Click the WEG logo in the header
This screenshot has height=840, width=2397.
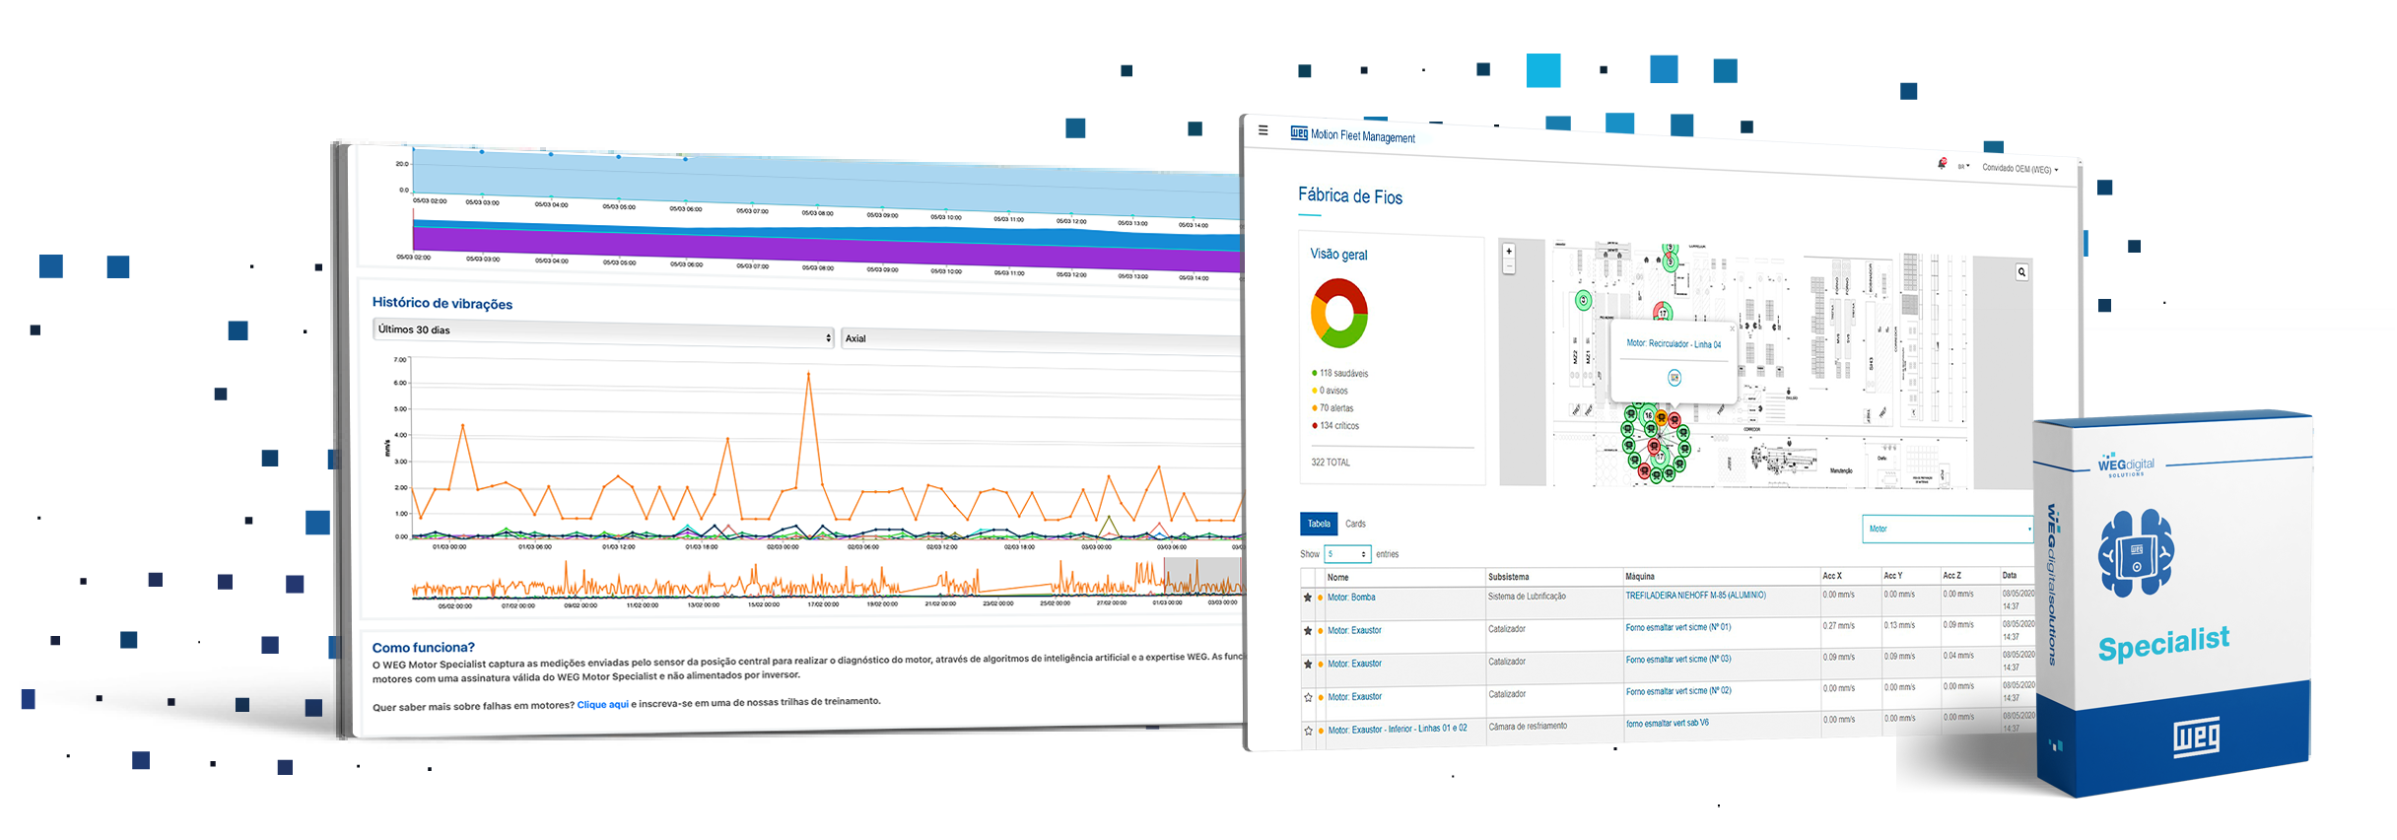coord(1299,133)
